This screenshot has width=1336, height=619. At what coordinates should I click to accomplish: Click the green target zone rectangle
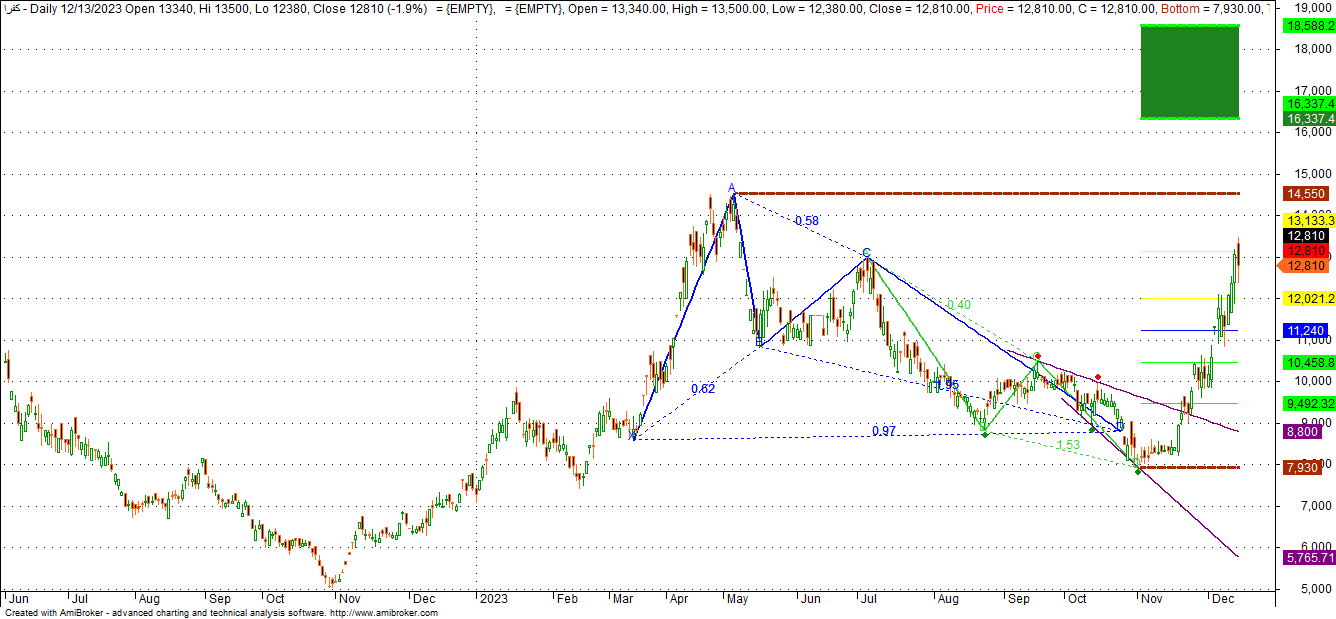tap(1190, 71)
